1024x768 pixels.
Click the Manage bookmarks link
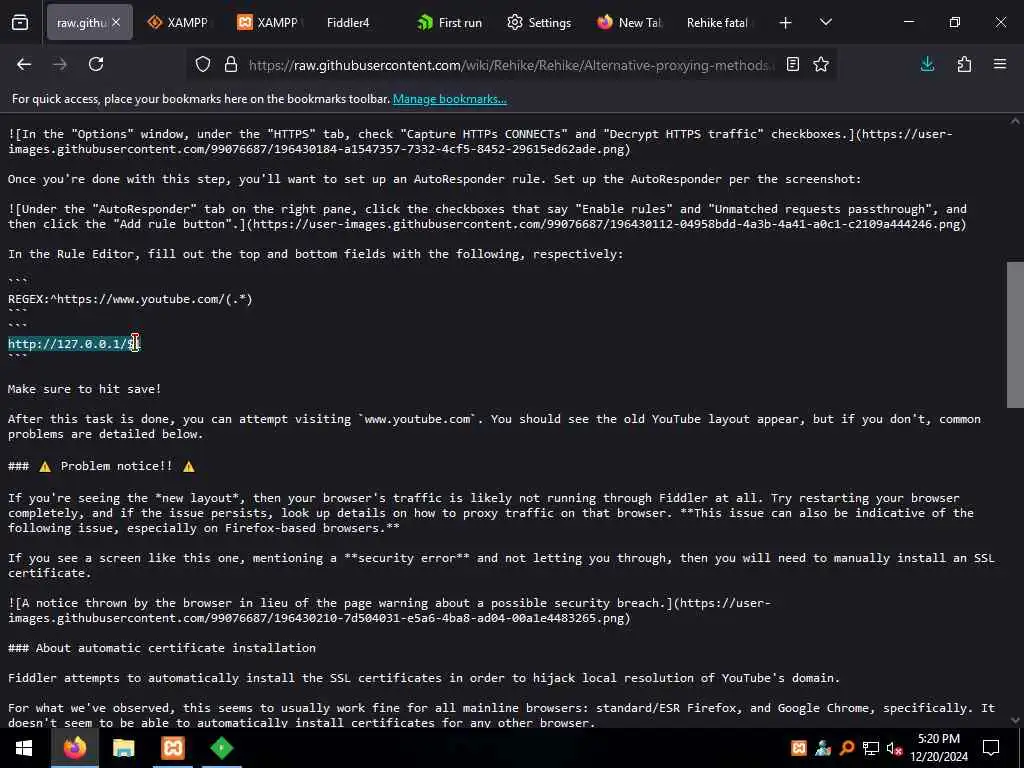pyautogui.click(x=449, y=99)
